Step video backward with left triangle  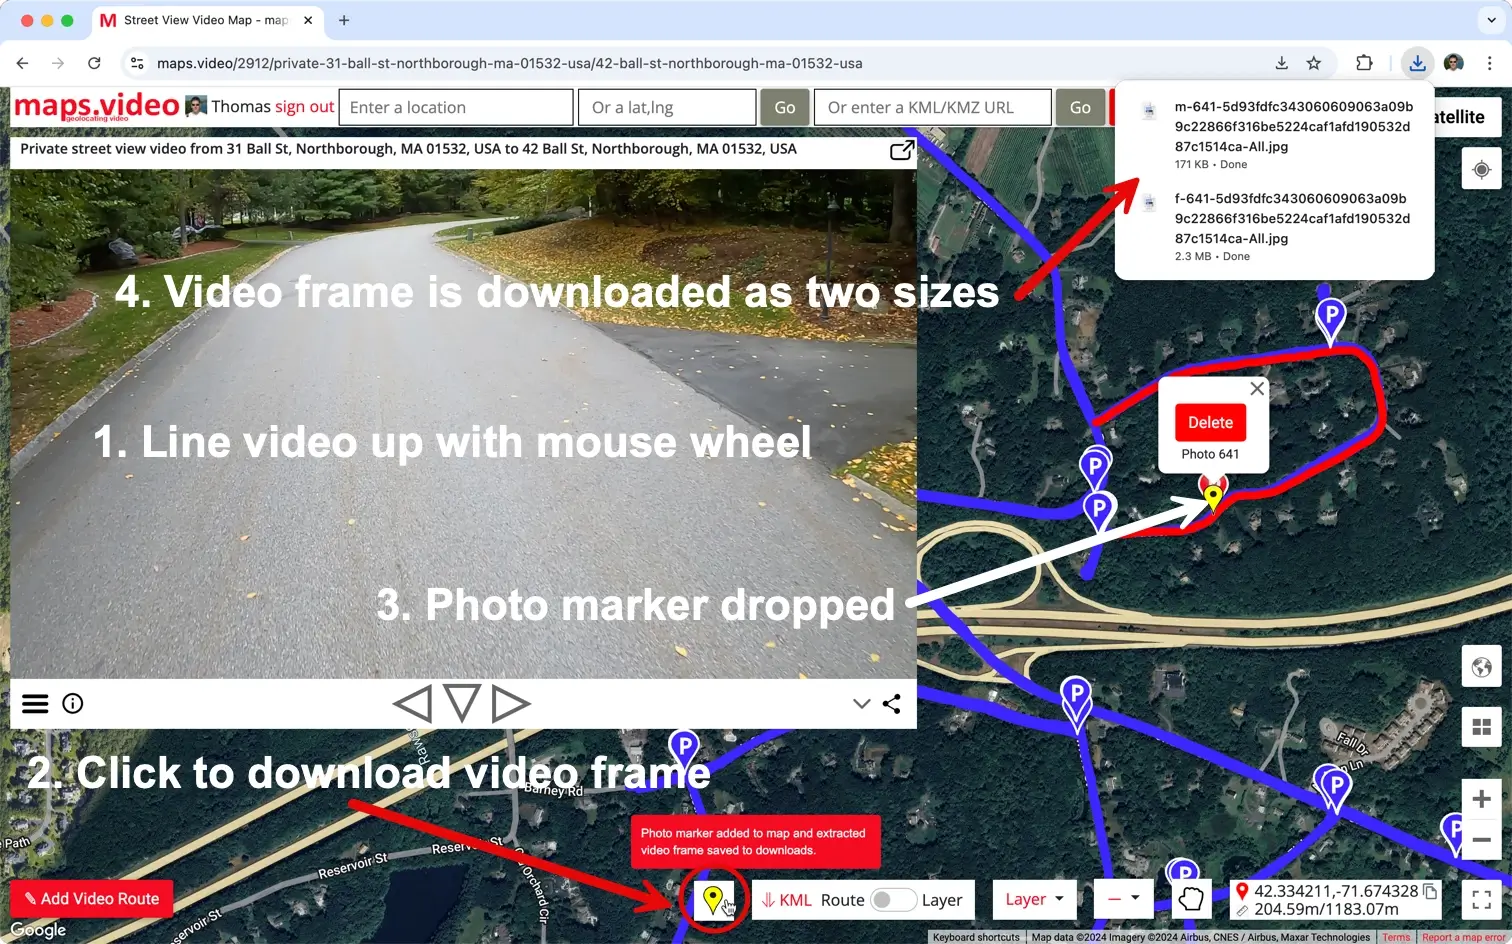point(412,704)
